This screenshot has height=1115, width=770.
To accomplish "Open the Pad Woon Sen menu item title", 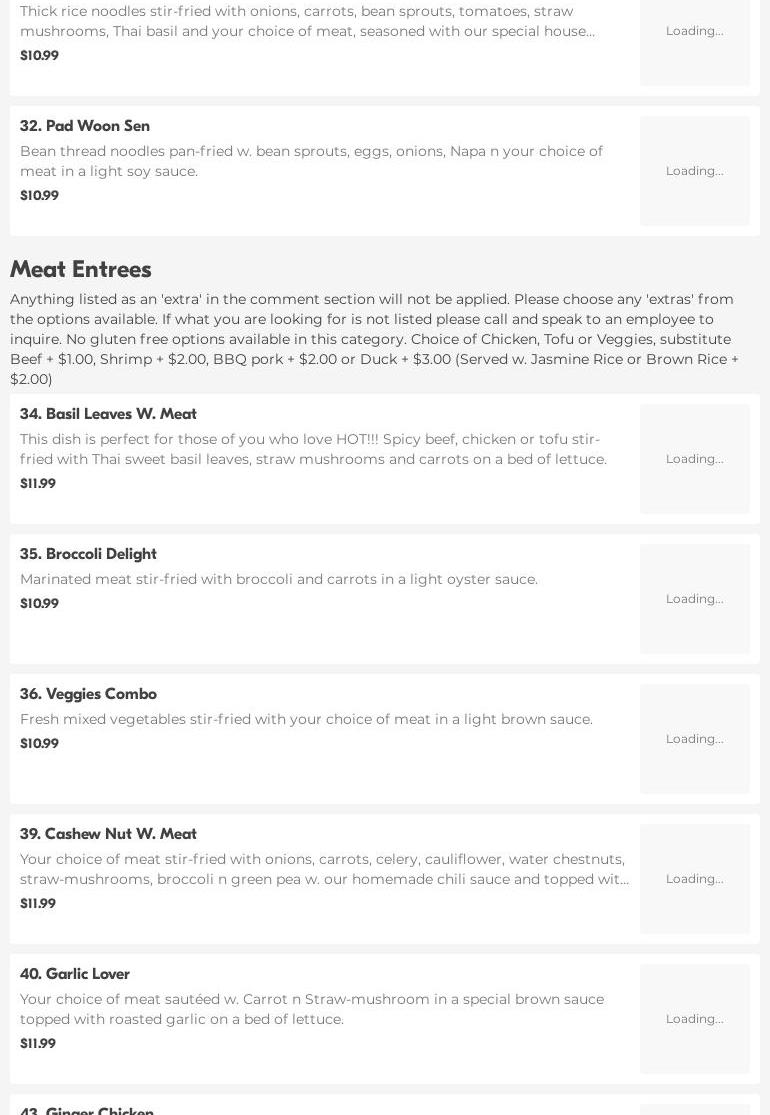I will 85,126.
